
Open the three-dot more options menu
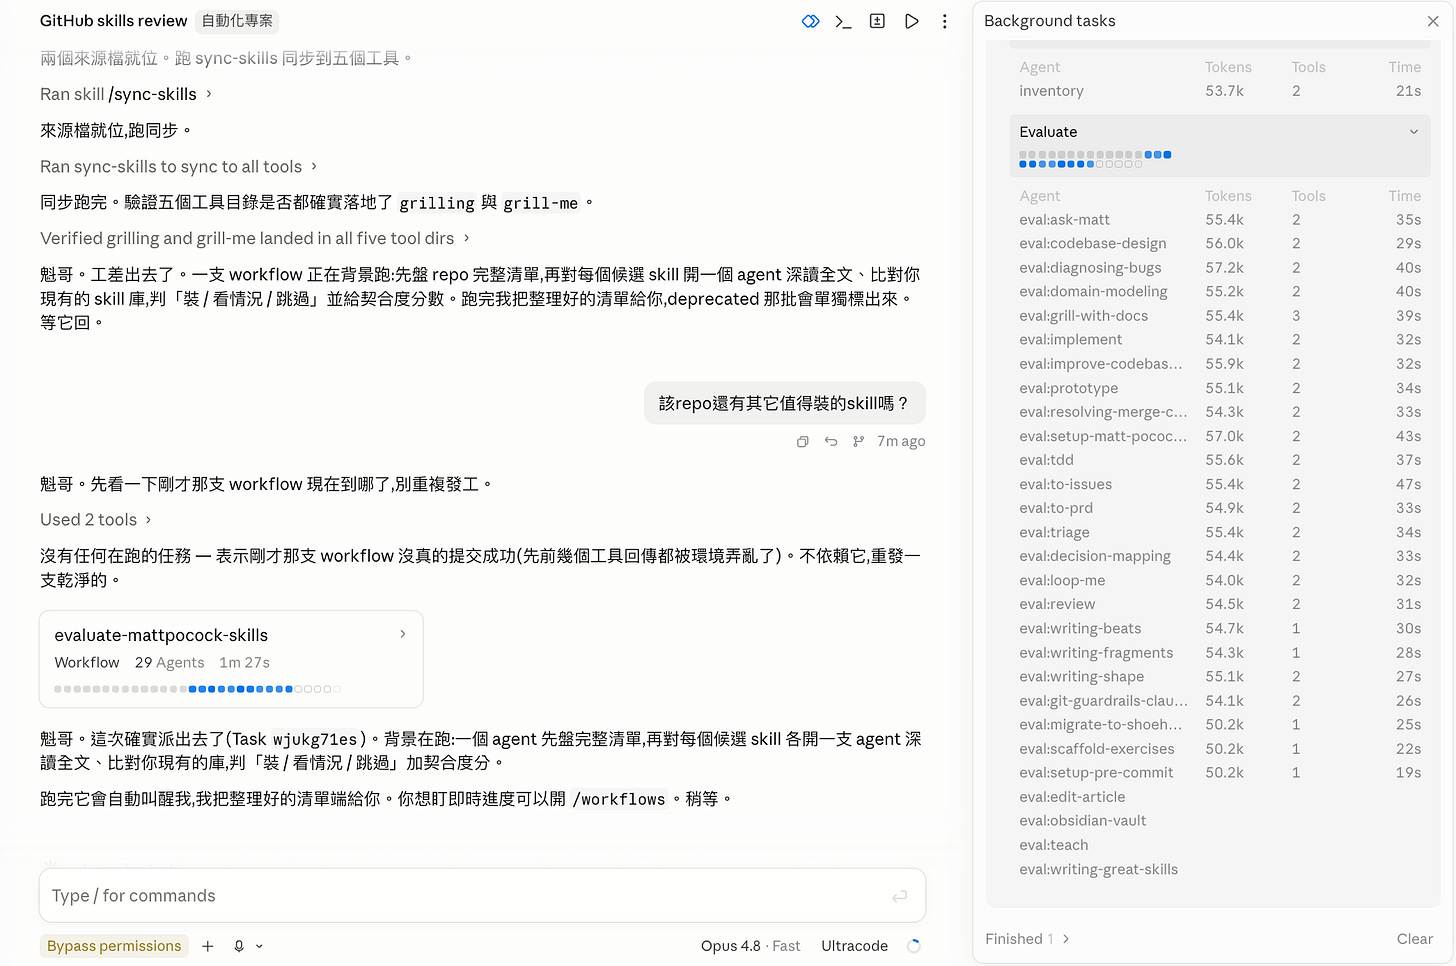pyautogui.click(x=944, y=21)
